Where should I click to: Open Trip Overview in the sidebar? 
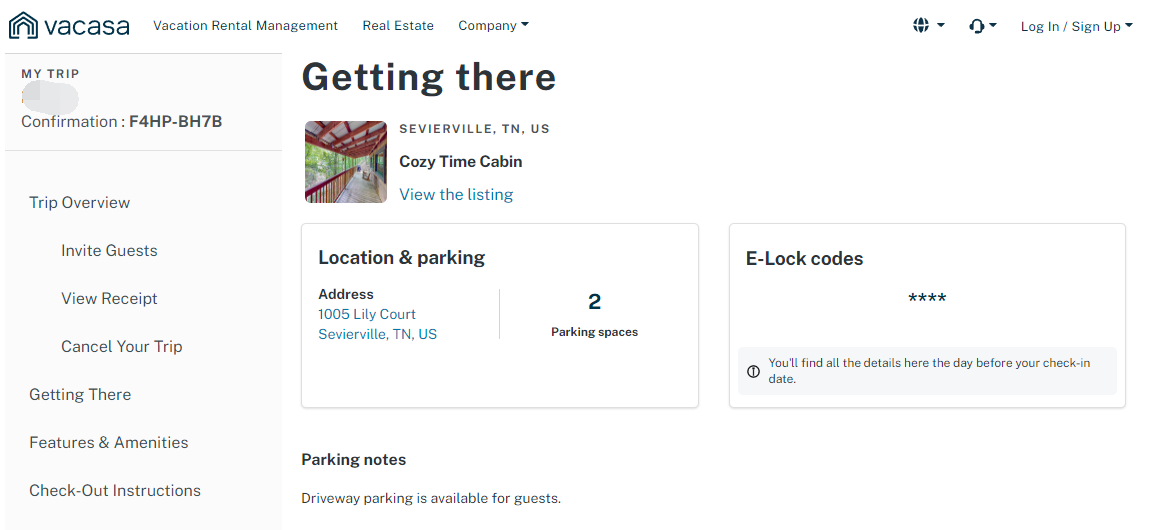(x=80, y=203)
